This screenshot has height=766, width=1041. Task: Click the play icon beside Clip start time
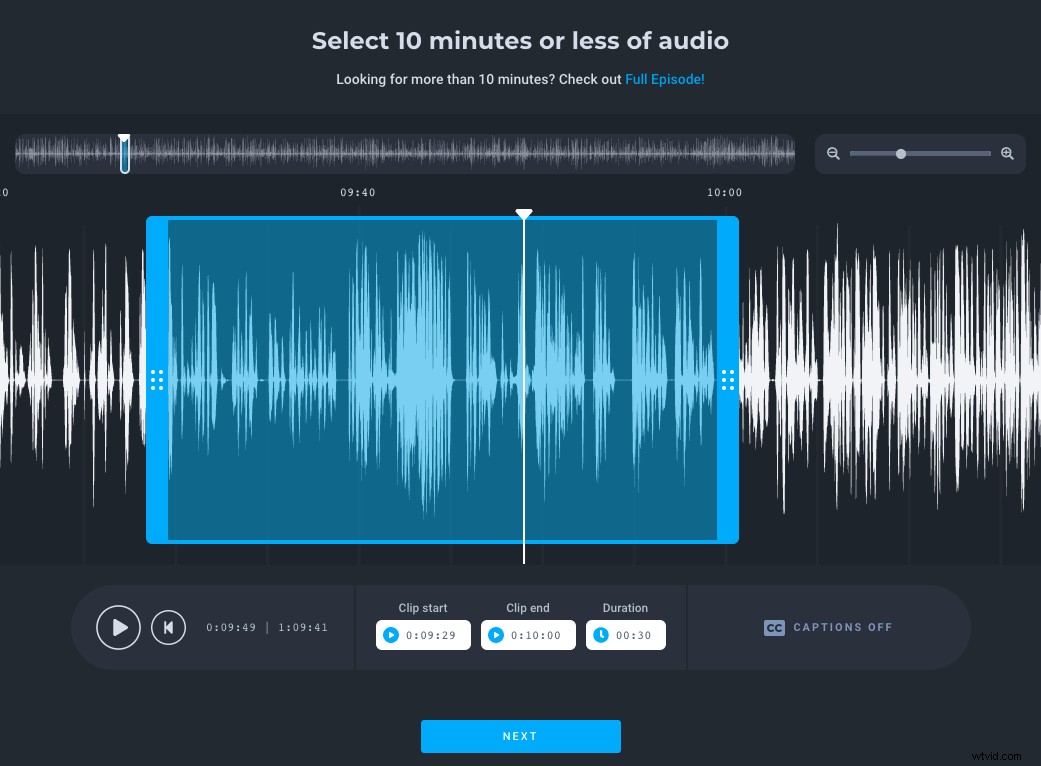(391, 635)
